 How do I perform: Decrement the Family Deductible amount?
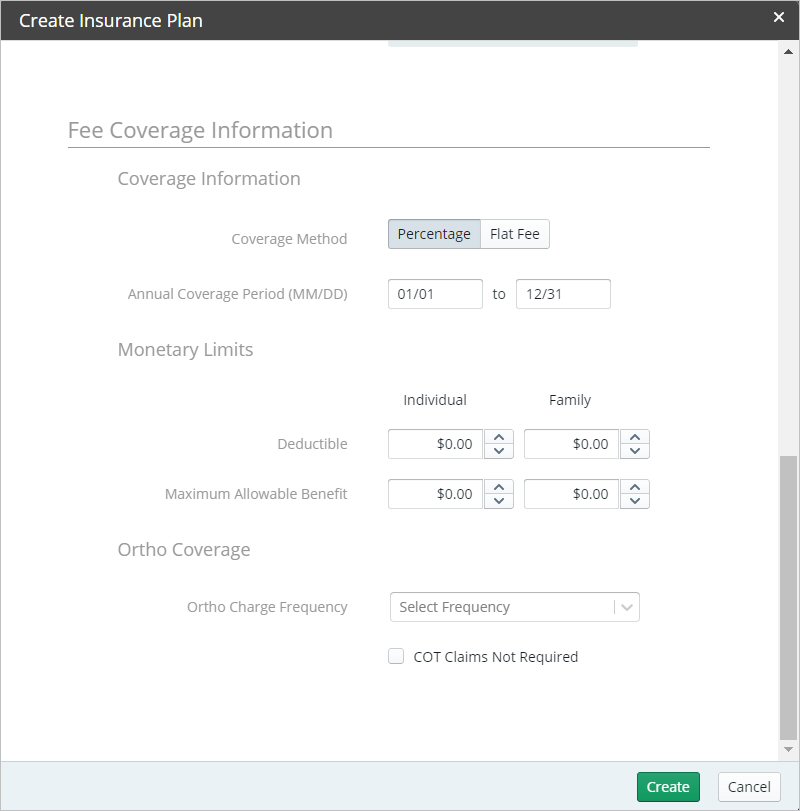(635, 450)
